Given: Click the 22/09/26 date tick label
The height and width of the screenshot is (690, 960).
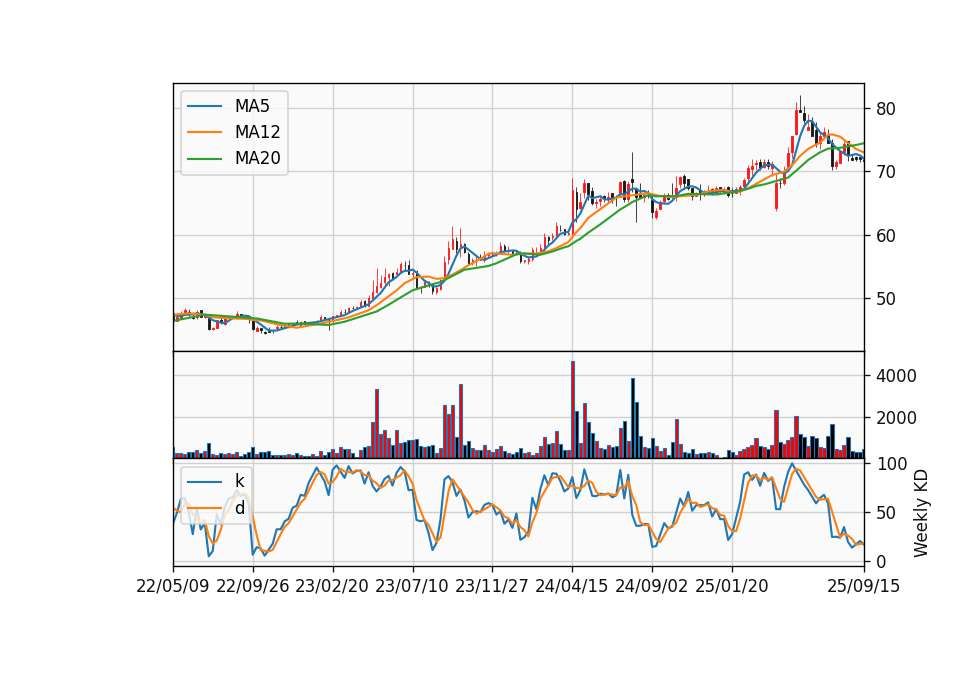Looking at the screenshot, I should (253, 586).
